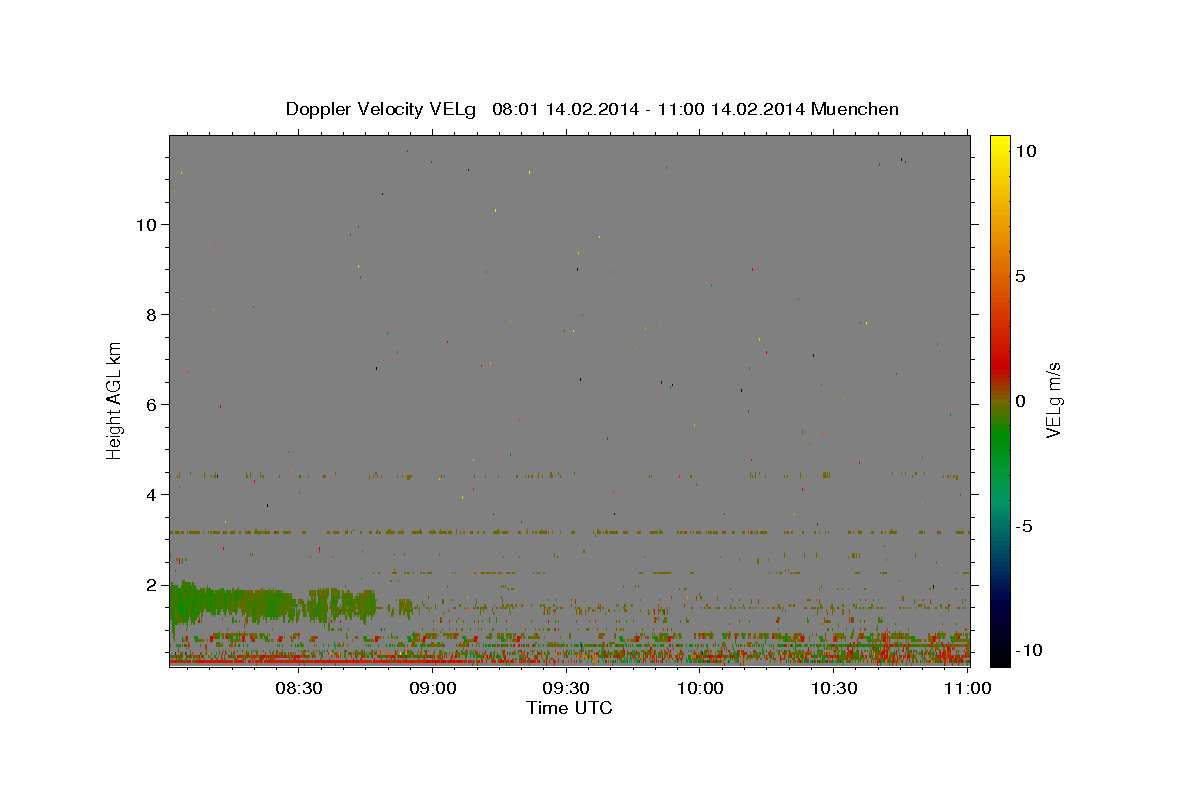The image size is (1200, 800).
Task: Click "Muenchen" in the plot title
Action: tap(855, 109)
